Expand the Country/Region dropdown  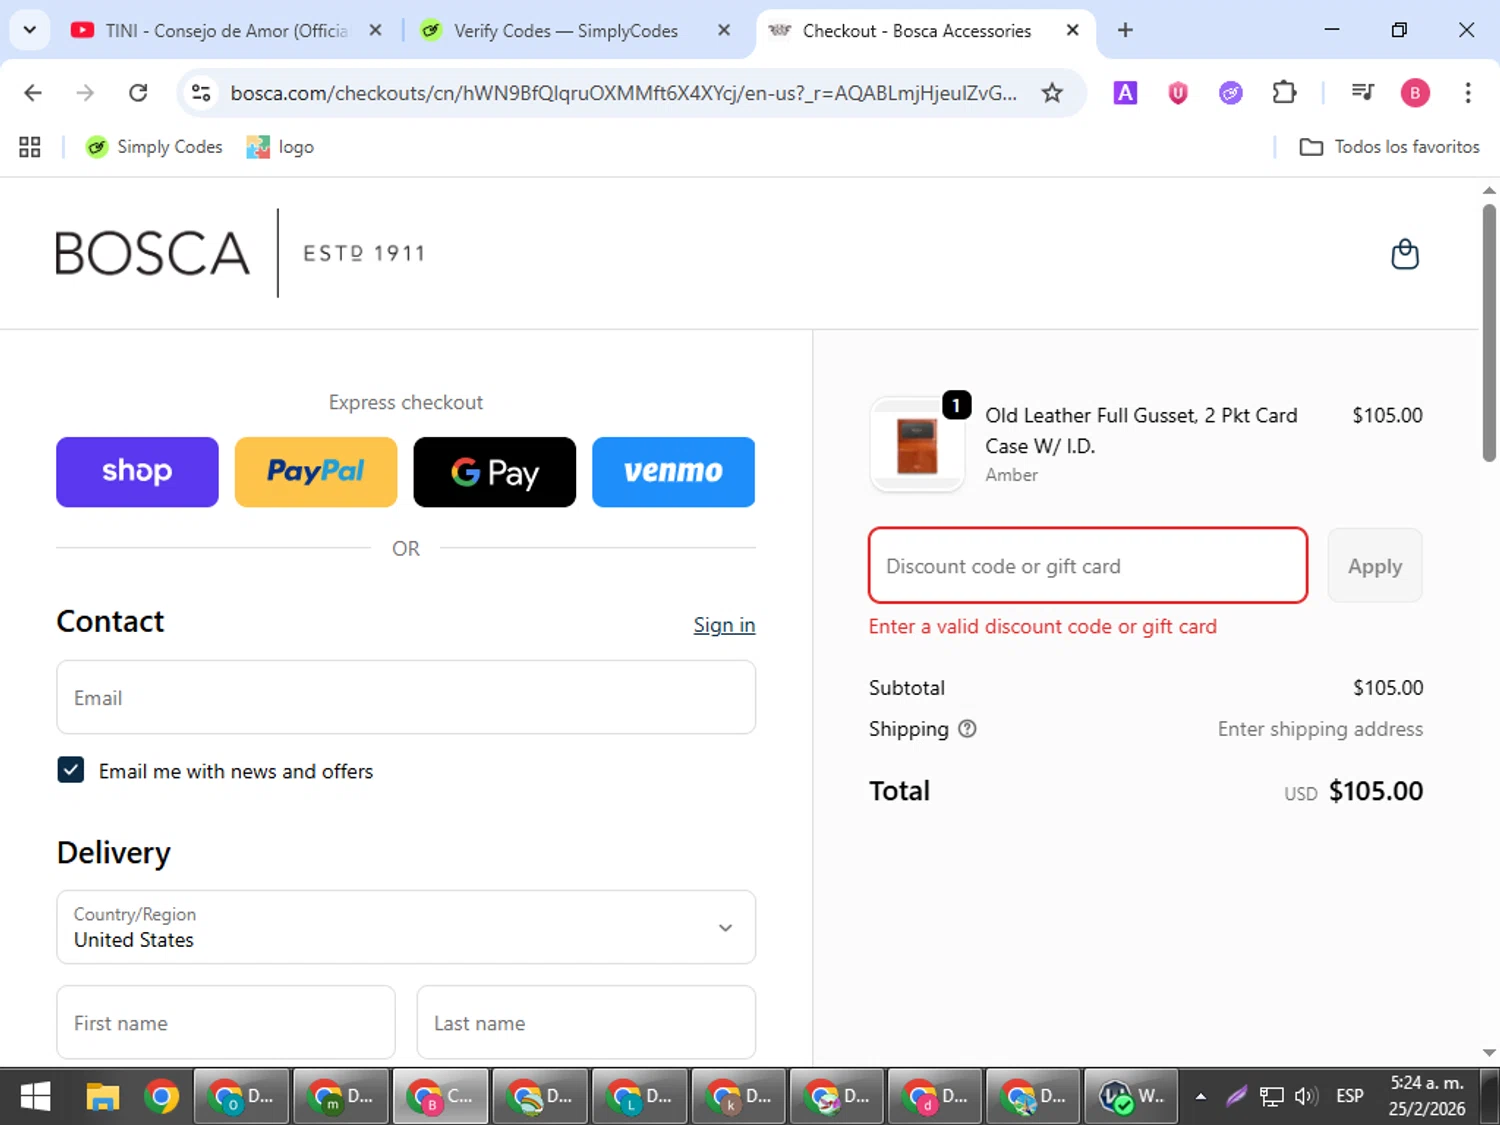pos(406,927)
